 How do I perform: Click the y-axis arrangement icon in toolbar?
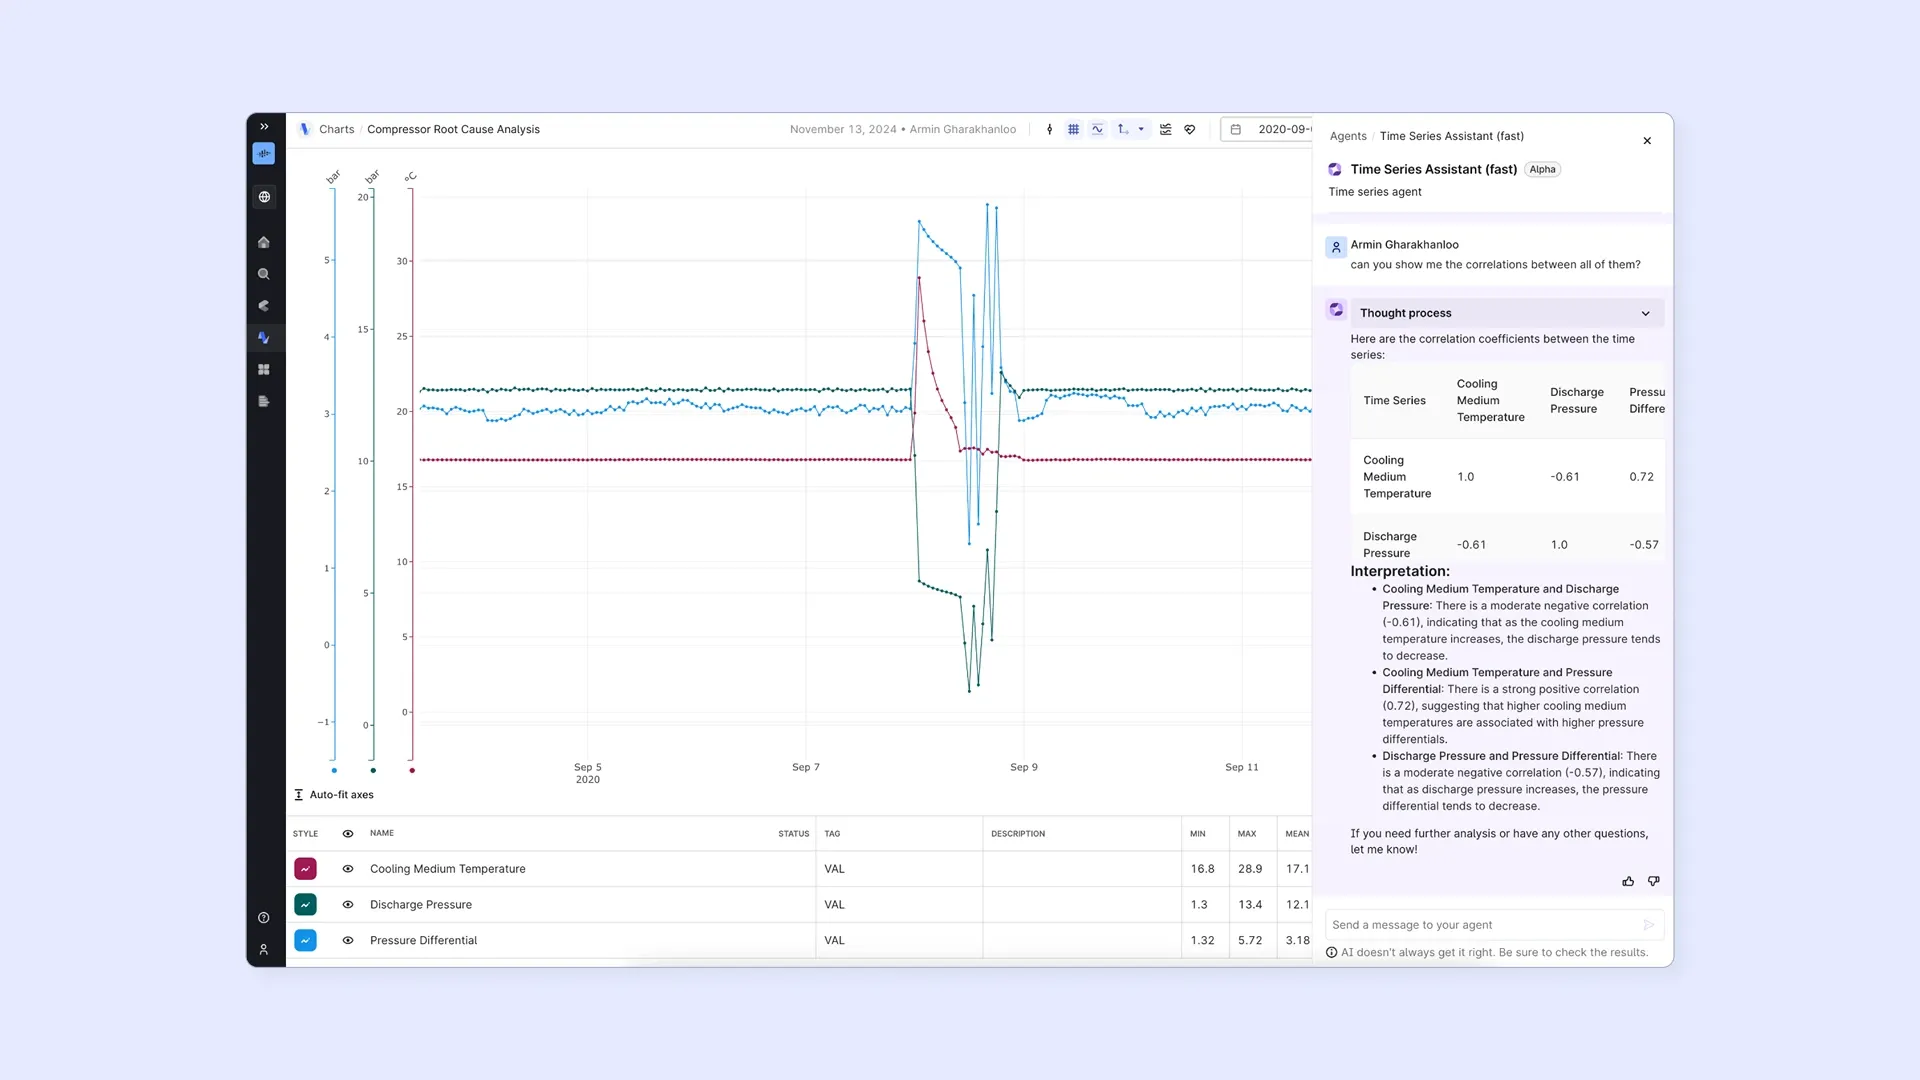click(x=1123, y=129)
